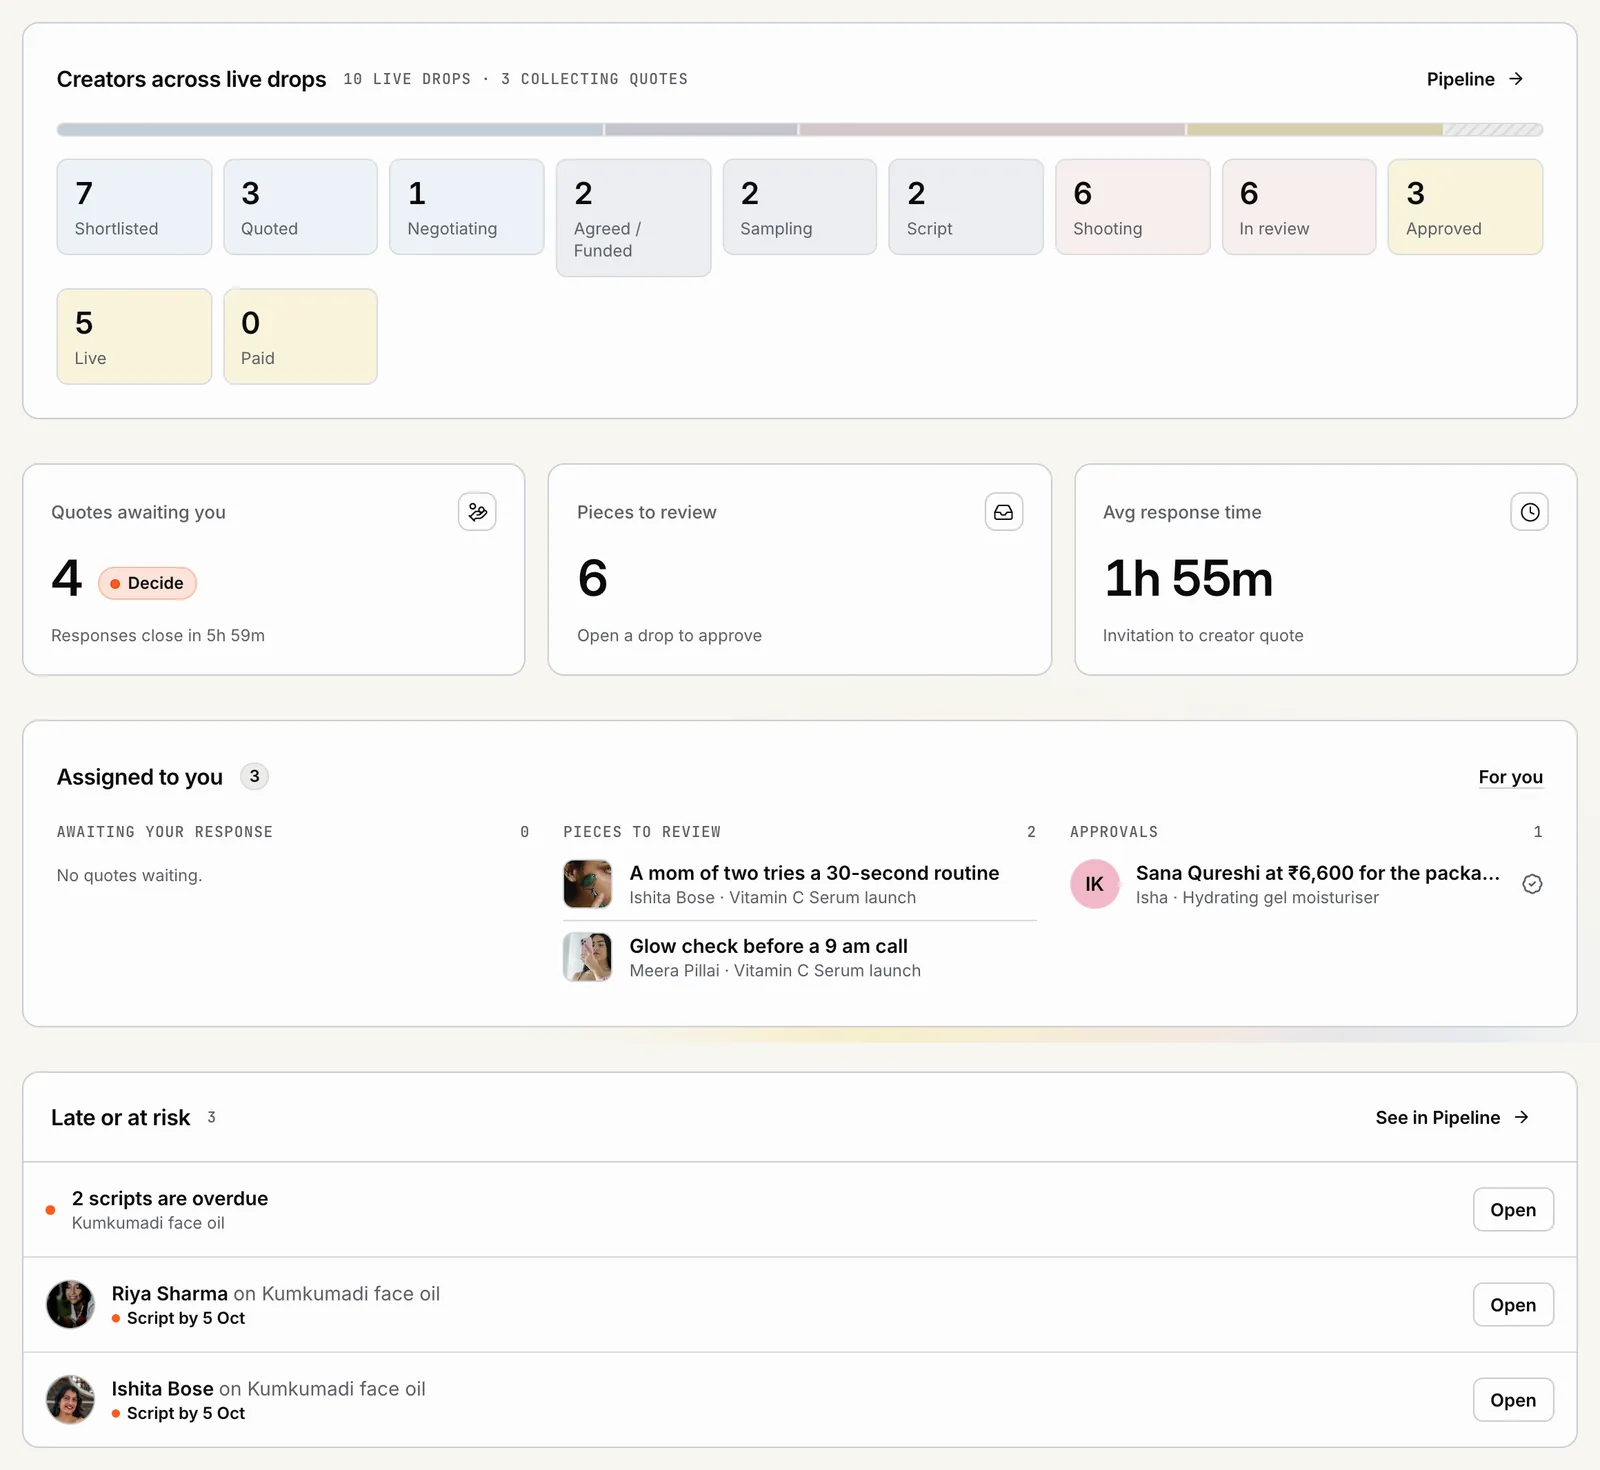Click the handshake icon in Quotes awaiting you

point(477,512)
